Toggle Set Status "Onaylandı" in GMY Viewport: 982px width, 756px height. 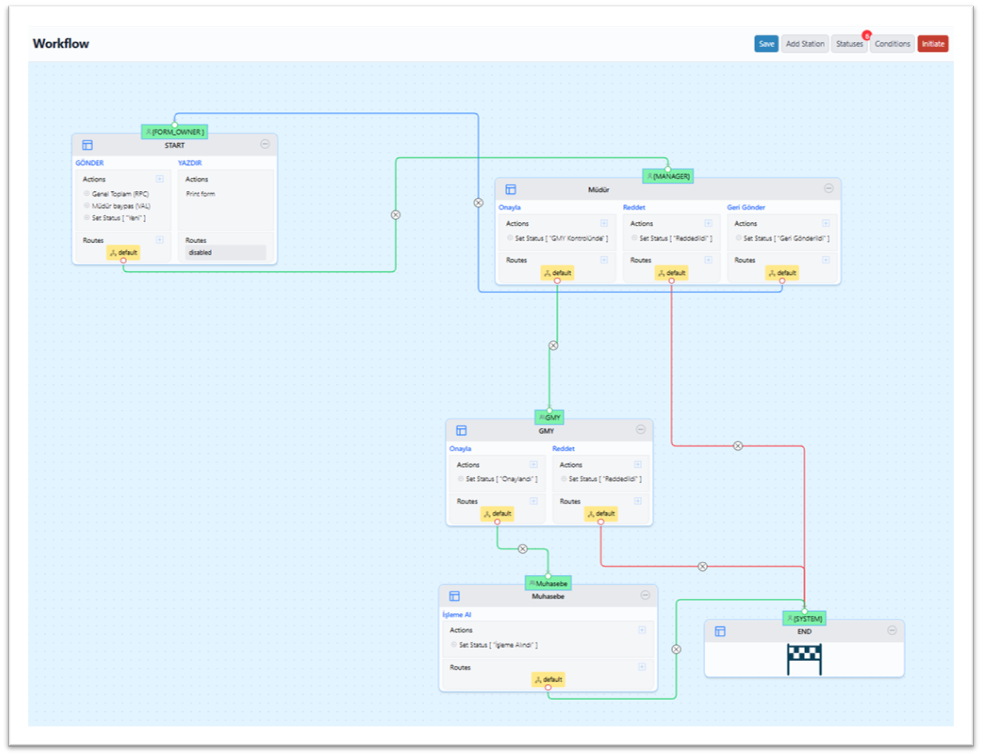[x=461, y=479]
